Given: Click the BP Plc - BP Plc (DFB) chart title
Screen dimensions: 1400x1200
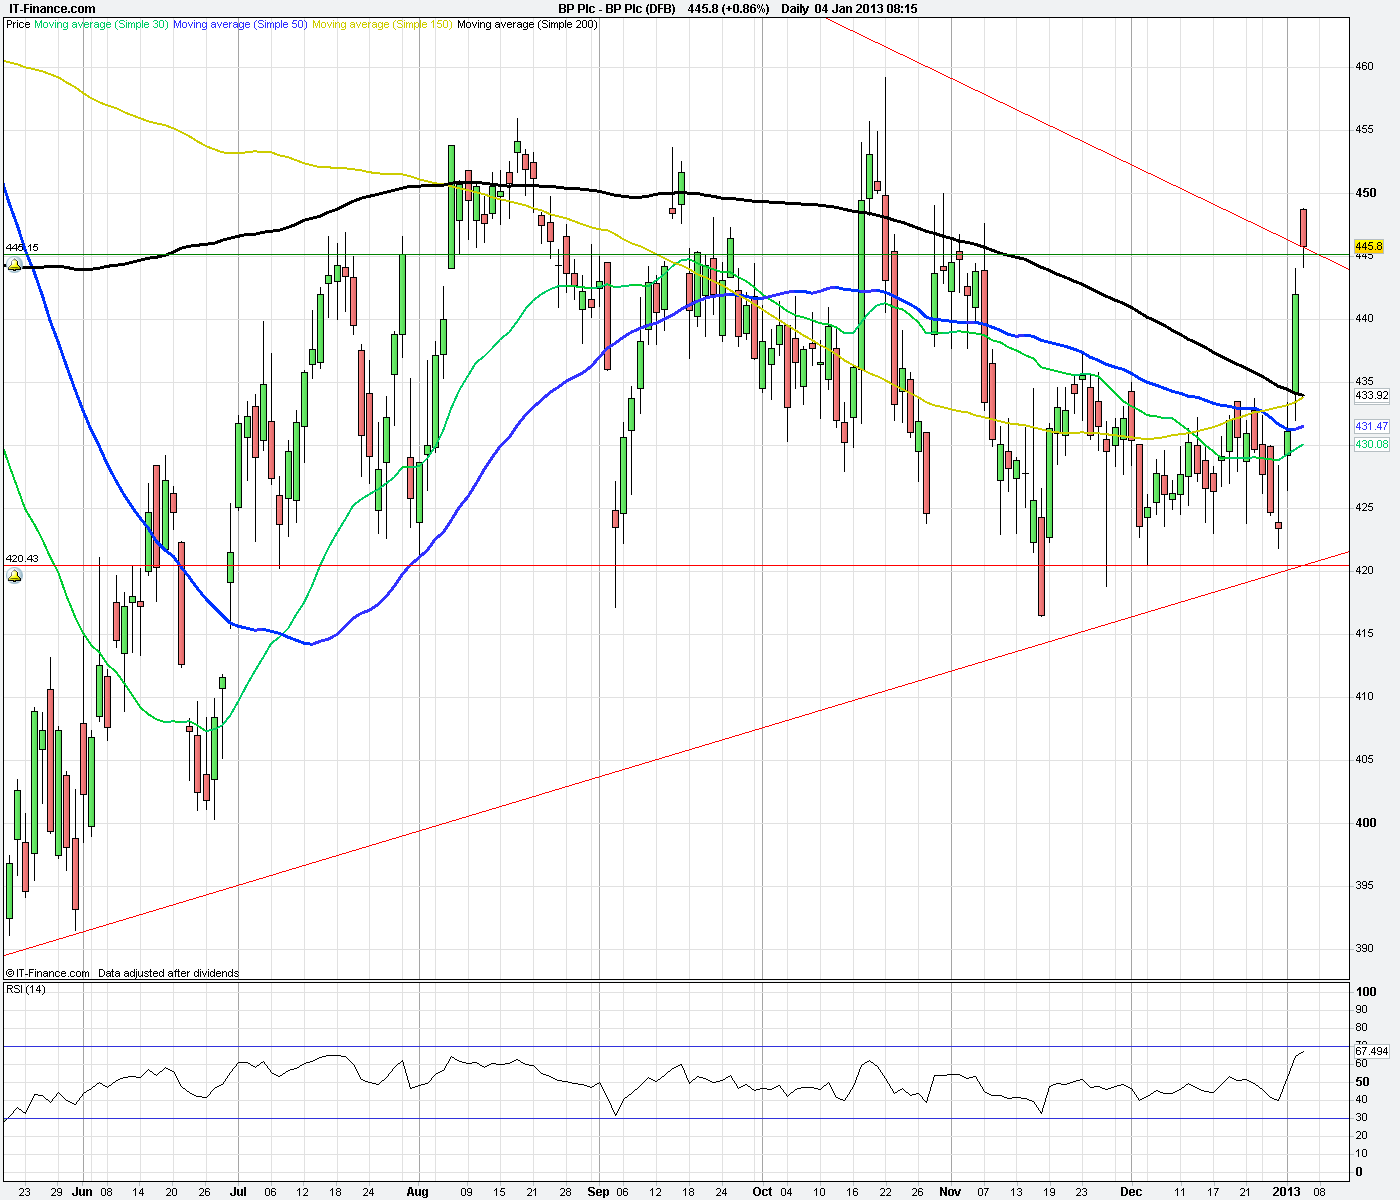Looking at the screenshot, I should [617, 9].
